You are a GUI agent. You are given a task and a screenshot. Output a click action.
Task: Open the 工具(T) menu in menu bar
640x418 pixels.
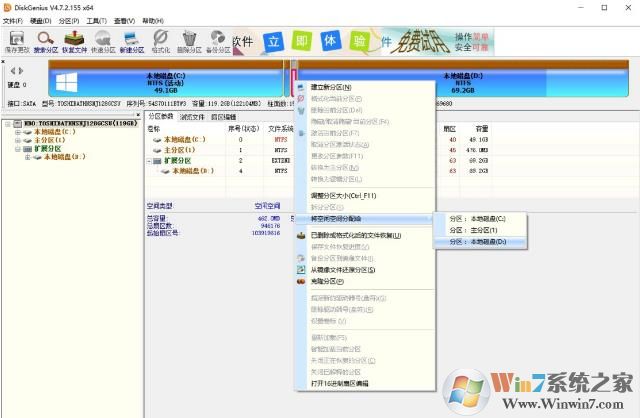pos(96,20)
